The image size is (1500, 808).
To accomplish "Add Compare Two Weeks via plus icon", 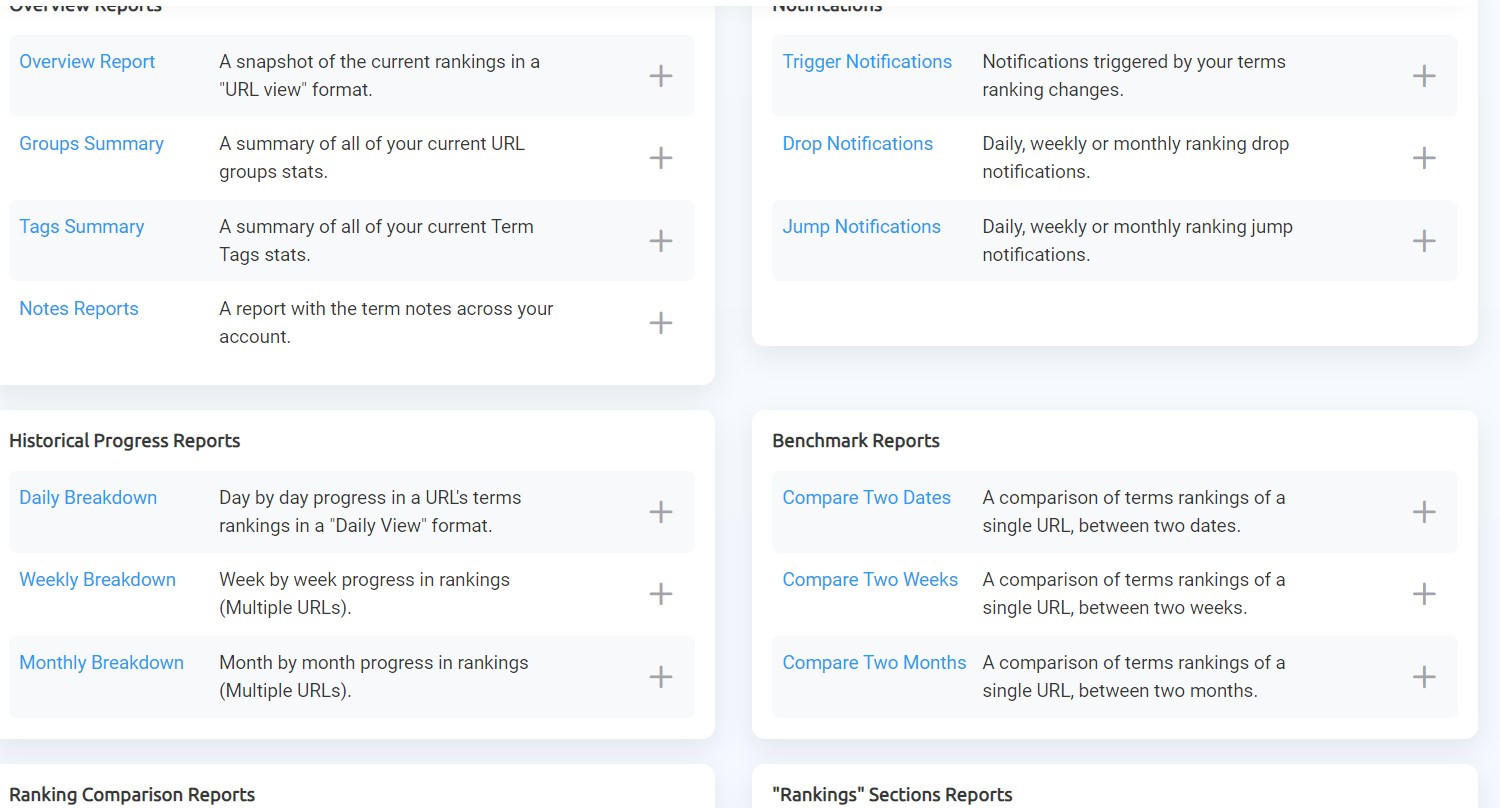I will (1424, 594).
